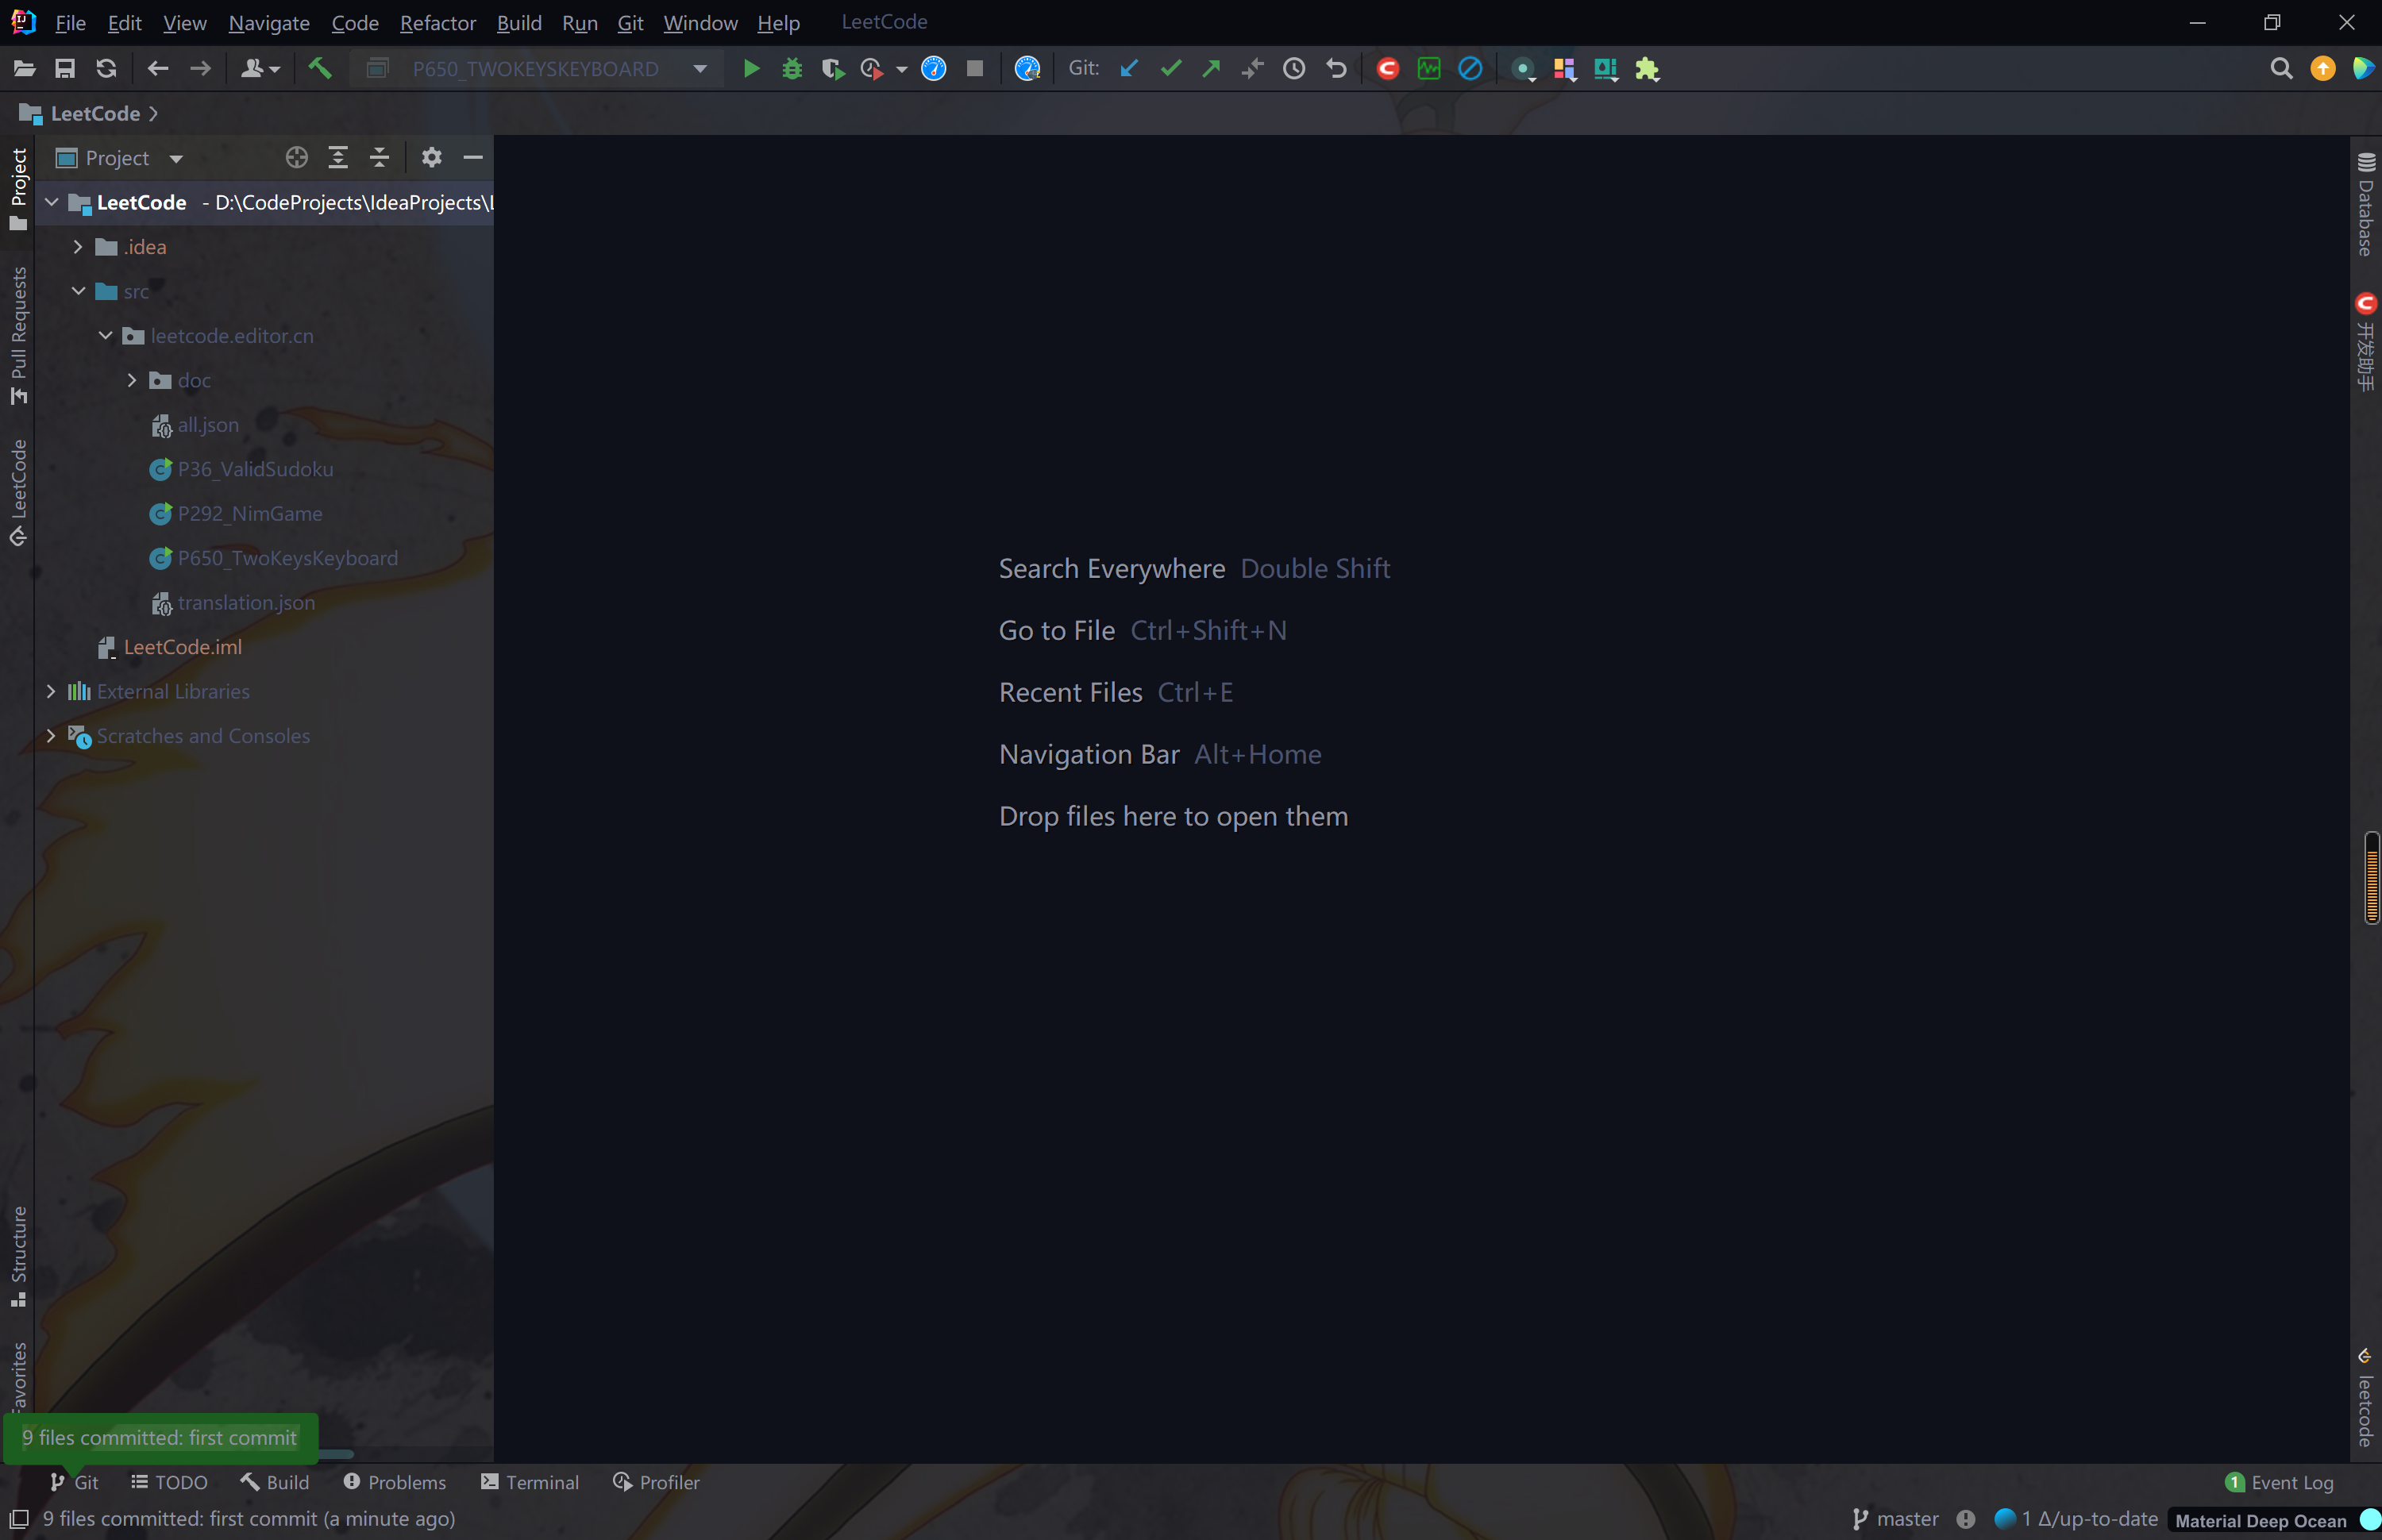Open the Navigate menu
This screenshot has height=1540, width=2382.
click(269, 22)
